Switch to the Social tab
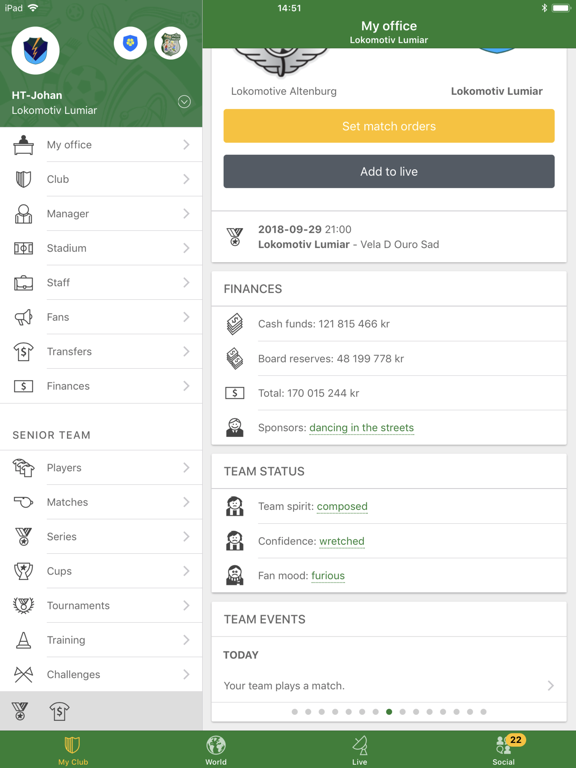This screenshot has height=768, width=576. 504,750
